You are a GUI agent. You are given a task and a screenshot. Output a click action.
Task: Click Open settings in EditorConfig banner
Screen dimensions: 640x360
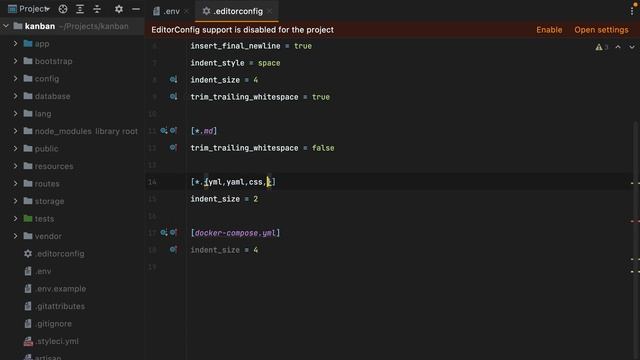pyautogui.click(x=601, y=30)
